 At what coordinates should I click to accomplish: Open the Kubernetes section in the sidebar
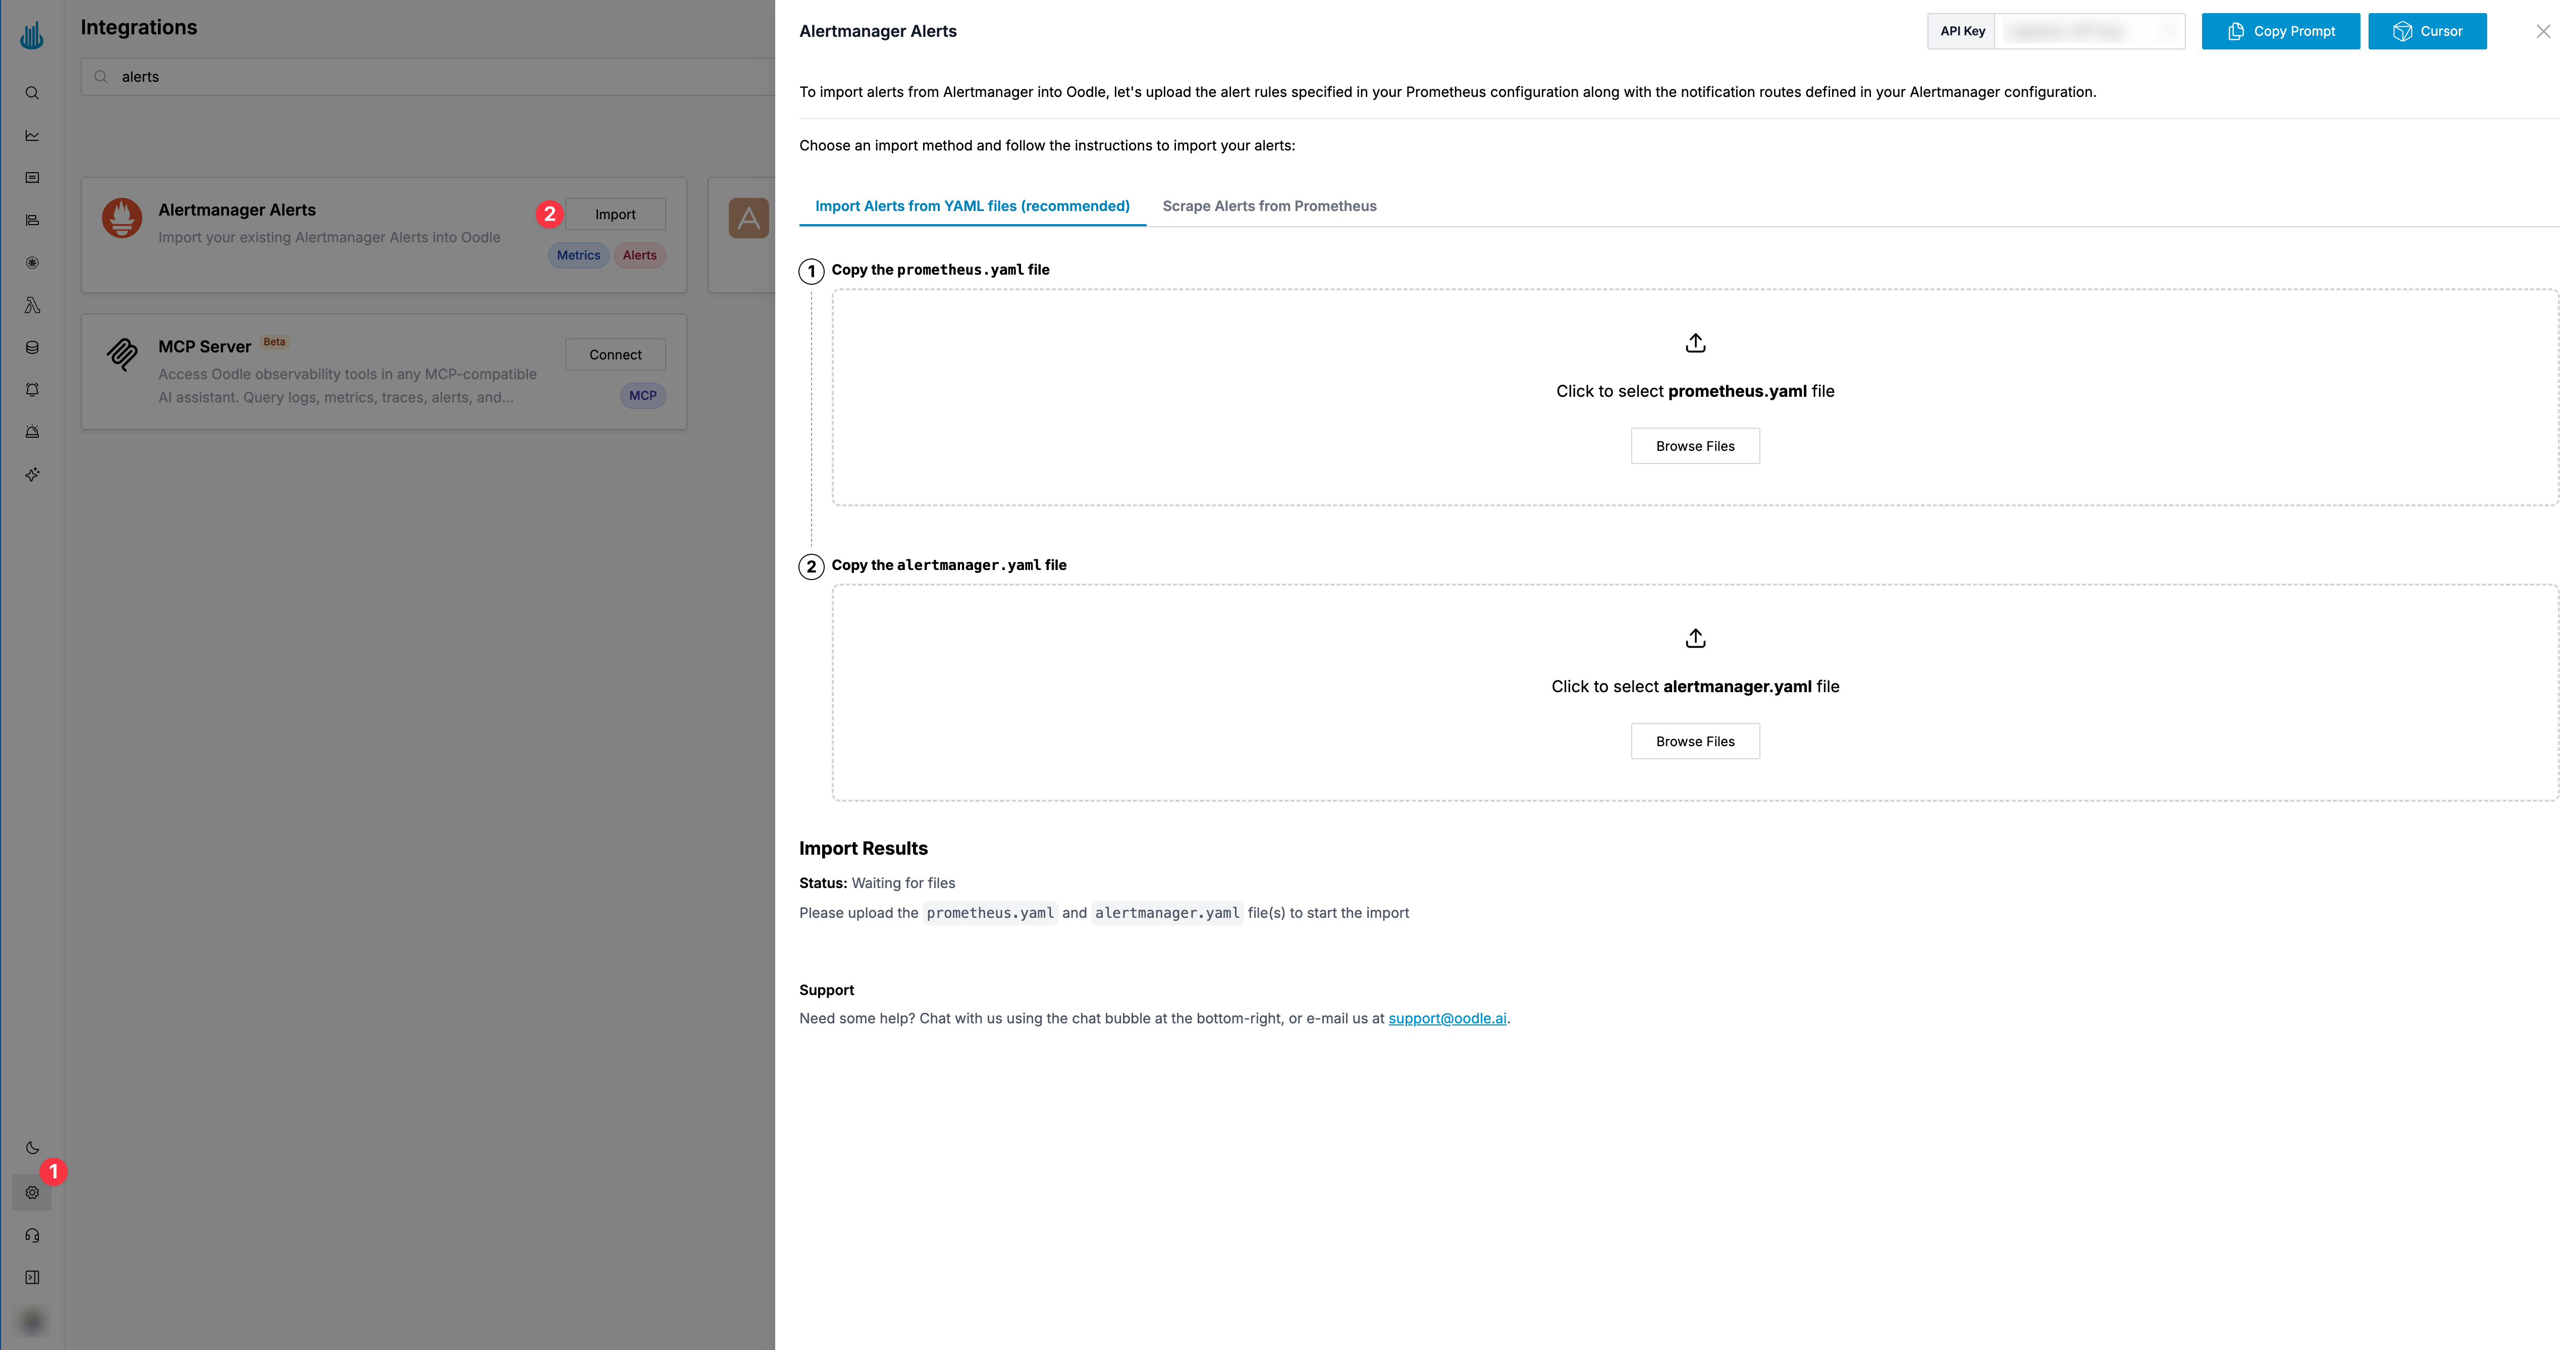click(x=32, y=263)
